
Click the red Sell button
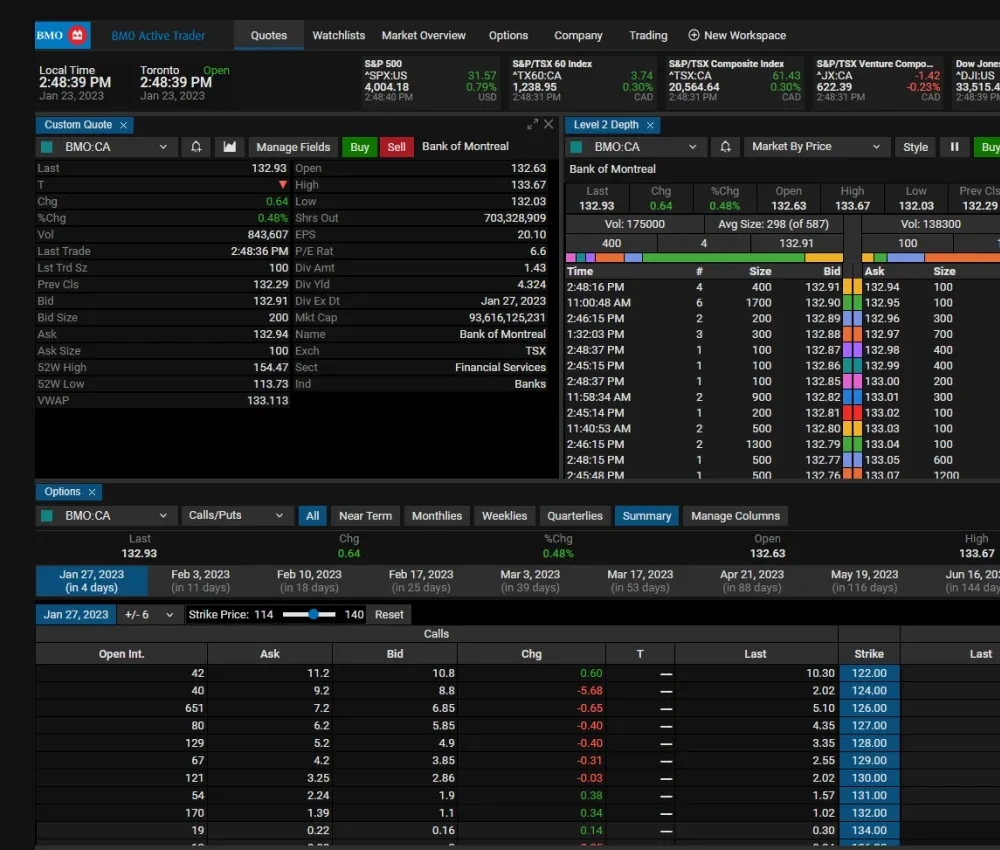click(x=396, y=147)
